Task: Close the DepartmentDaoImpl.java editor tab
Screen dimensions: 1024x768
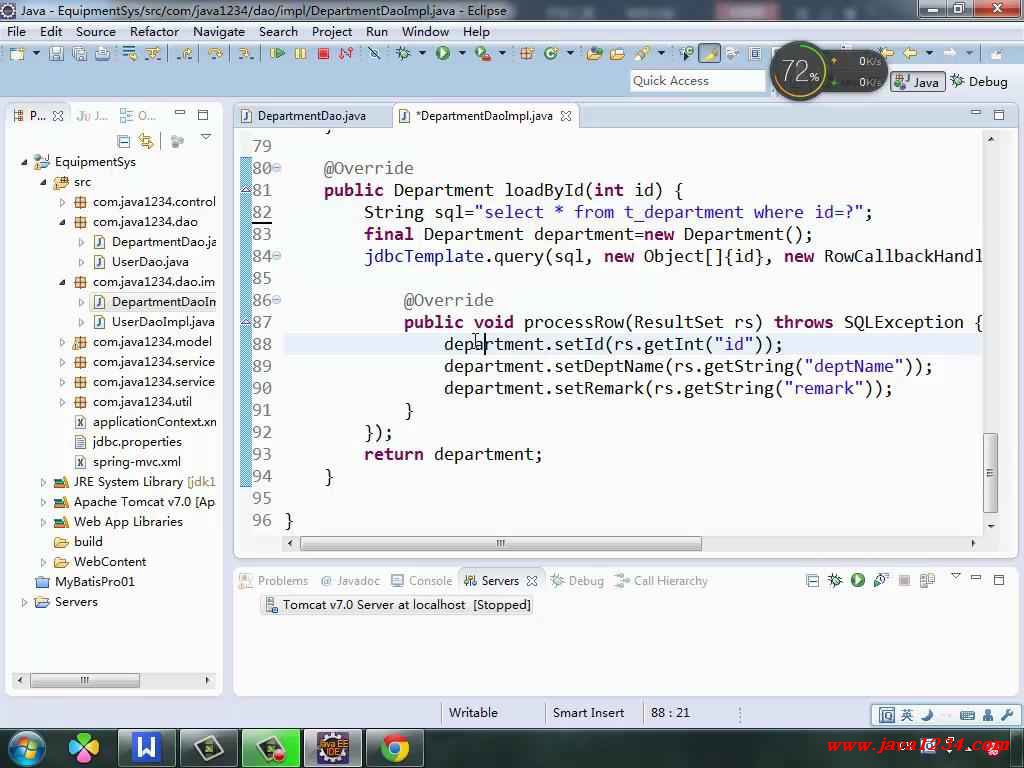Action: pyautogui.click(x=566, y=116)
